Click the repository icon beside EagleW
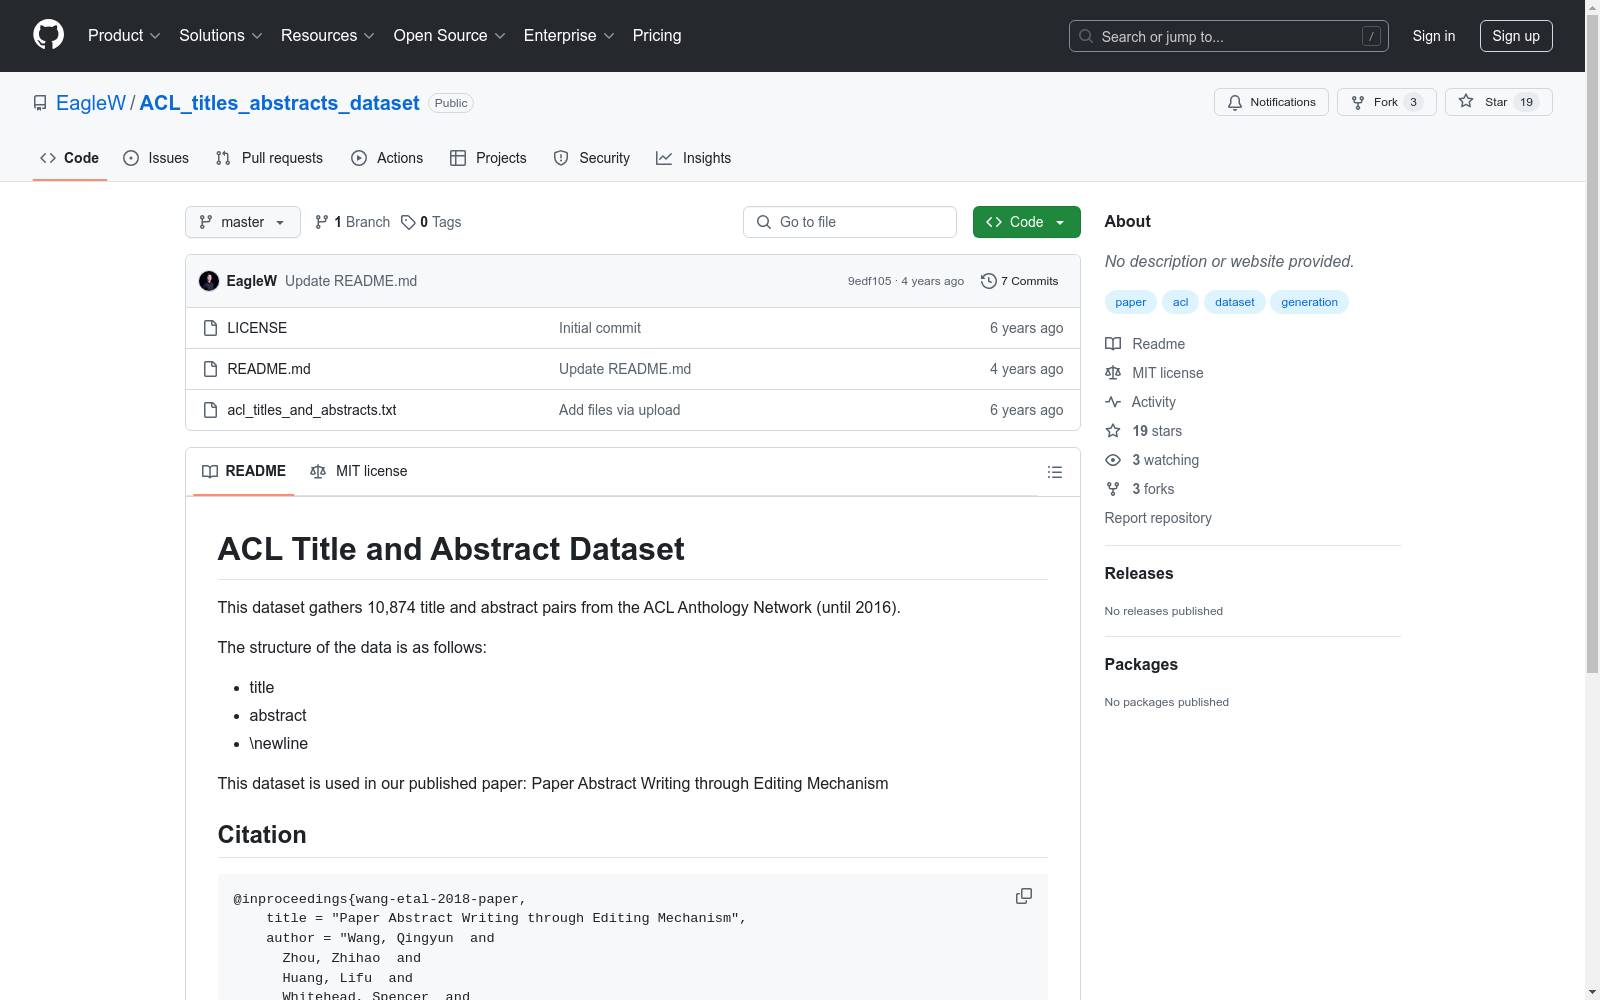The image size is (1600, 1000). click(40, 103)
